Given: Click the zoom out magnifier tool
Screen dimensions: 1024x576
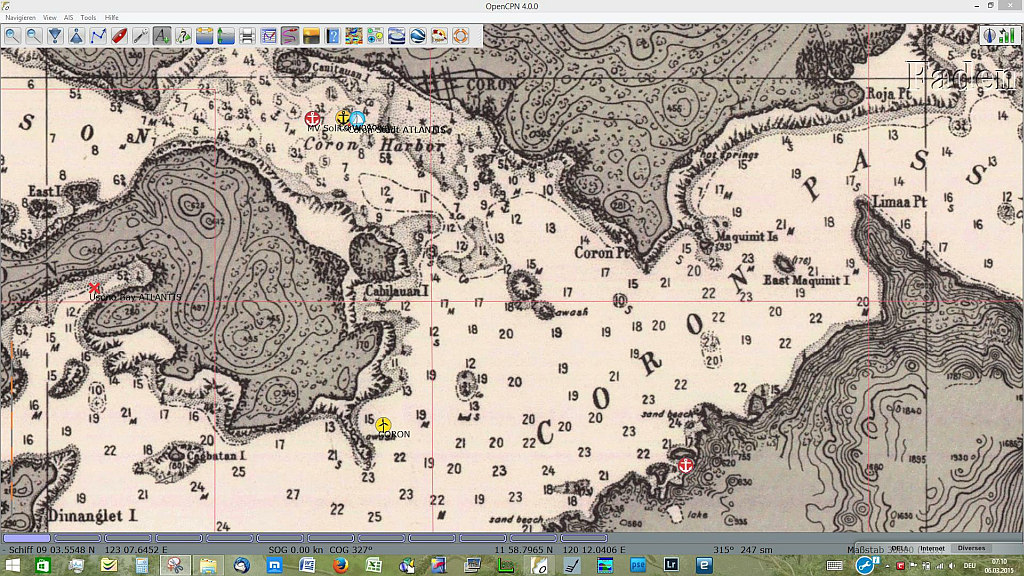Looking at the screenshot, I should pos(33,36).
